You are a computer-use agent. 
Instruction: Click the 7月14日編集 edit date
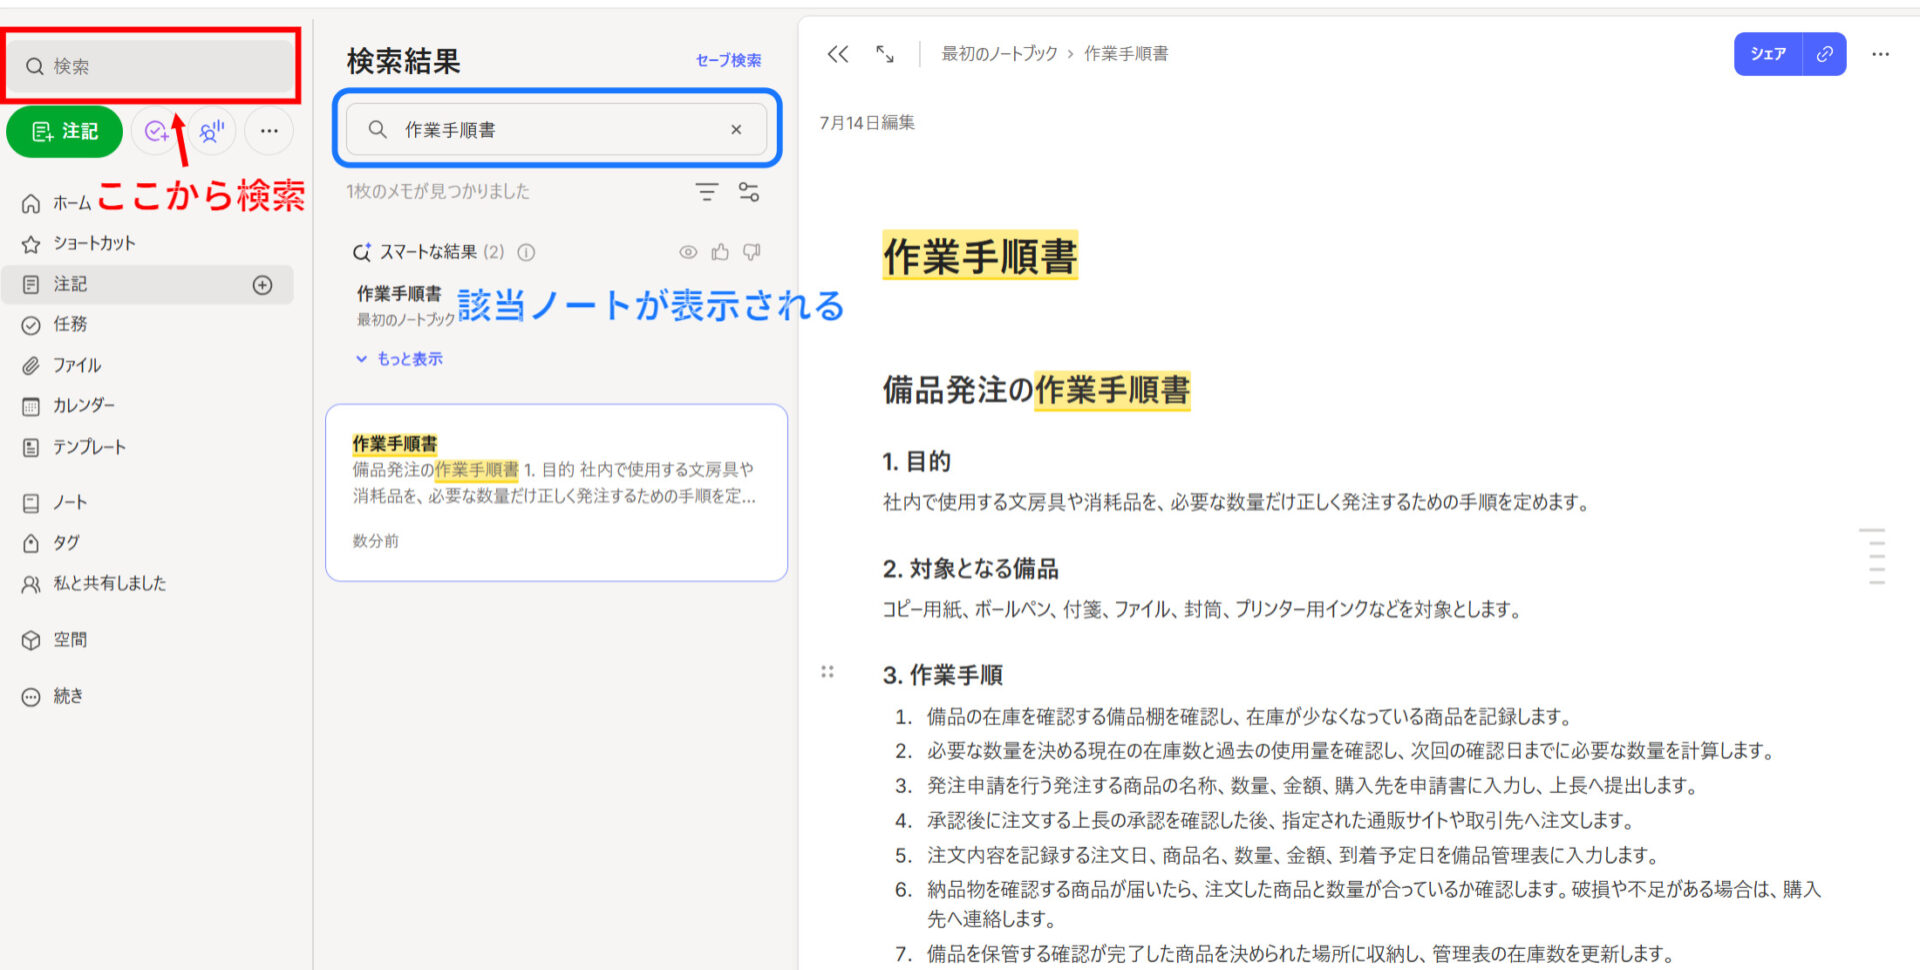coord(867,123)
